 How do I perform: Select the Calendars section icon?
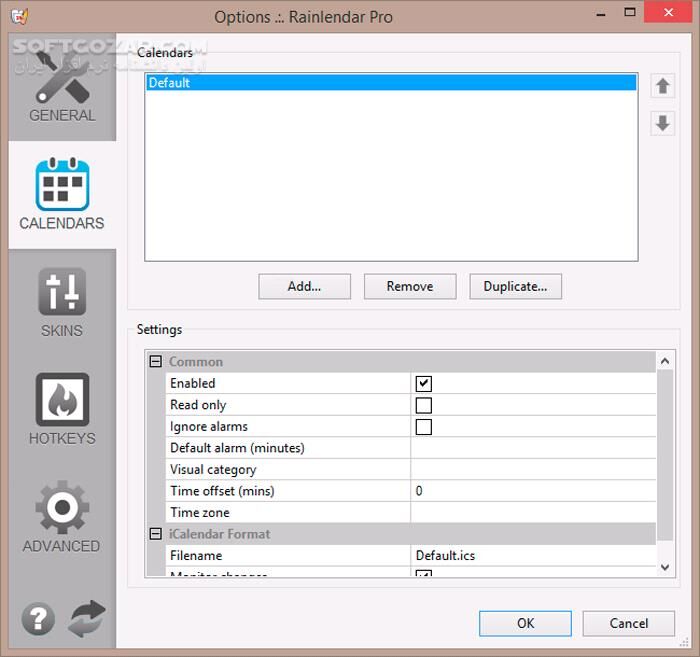click(x=62, y=185)
